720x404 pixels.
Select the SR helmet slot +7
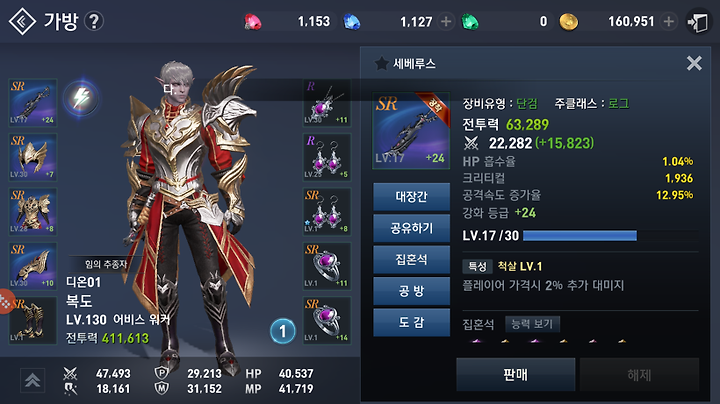(x=33, y=157)
